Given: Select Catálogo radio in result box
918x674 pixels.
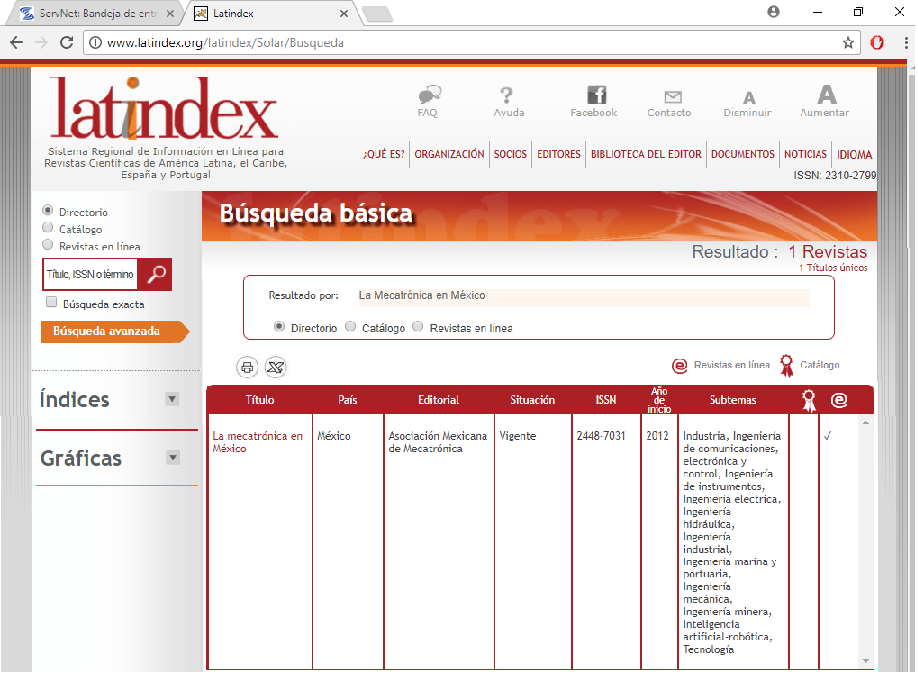Looking at the screenshot, I should [351, 327].
